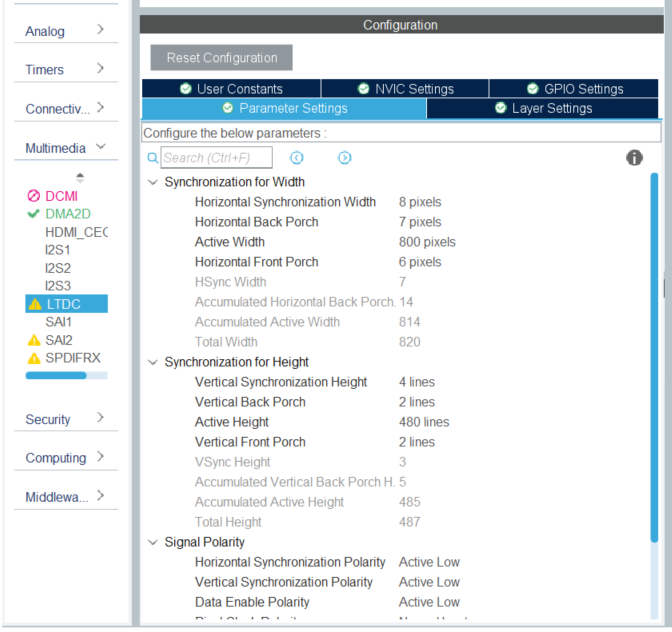Click the Accumulated Active Height value 485
672x632 pixels.
tap(410, 502)
